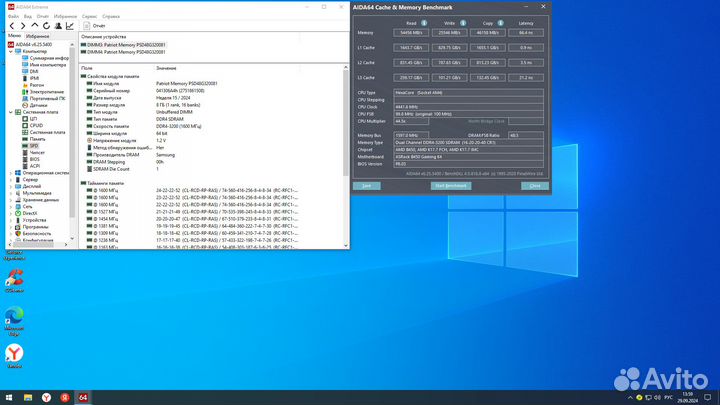Expand the Сеть tree node
Image resolution: width=720 pixels, height=405 pixels.
click(11, 207)
